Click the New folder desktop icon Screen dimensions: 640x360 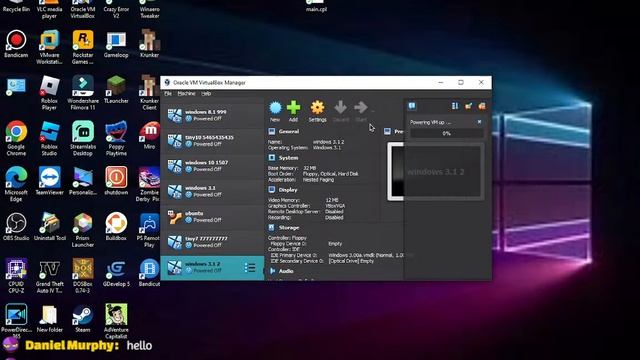(49, 318)
